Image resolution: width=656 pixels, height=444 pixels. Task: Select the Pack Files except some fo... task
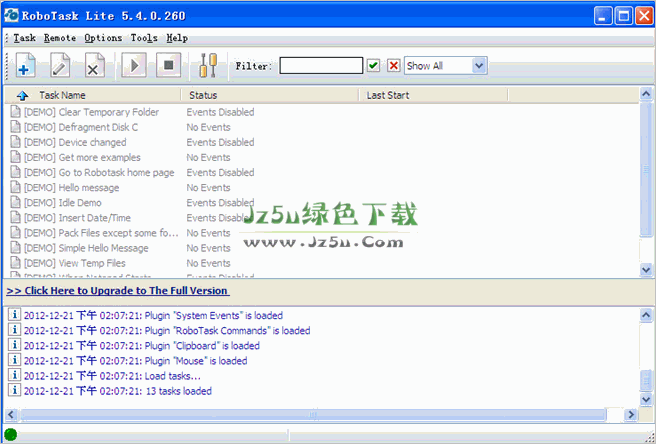click(x=101, y=233)
